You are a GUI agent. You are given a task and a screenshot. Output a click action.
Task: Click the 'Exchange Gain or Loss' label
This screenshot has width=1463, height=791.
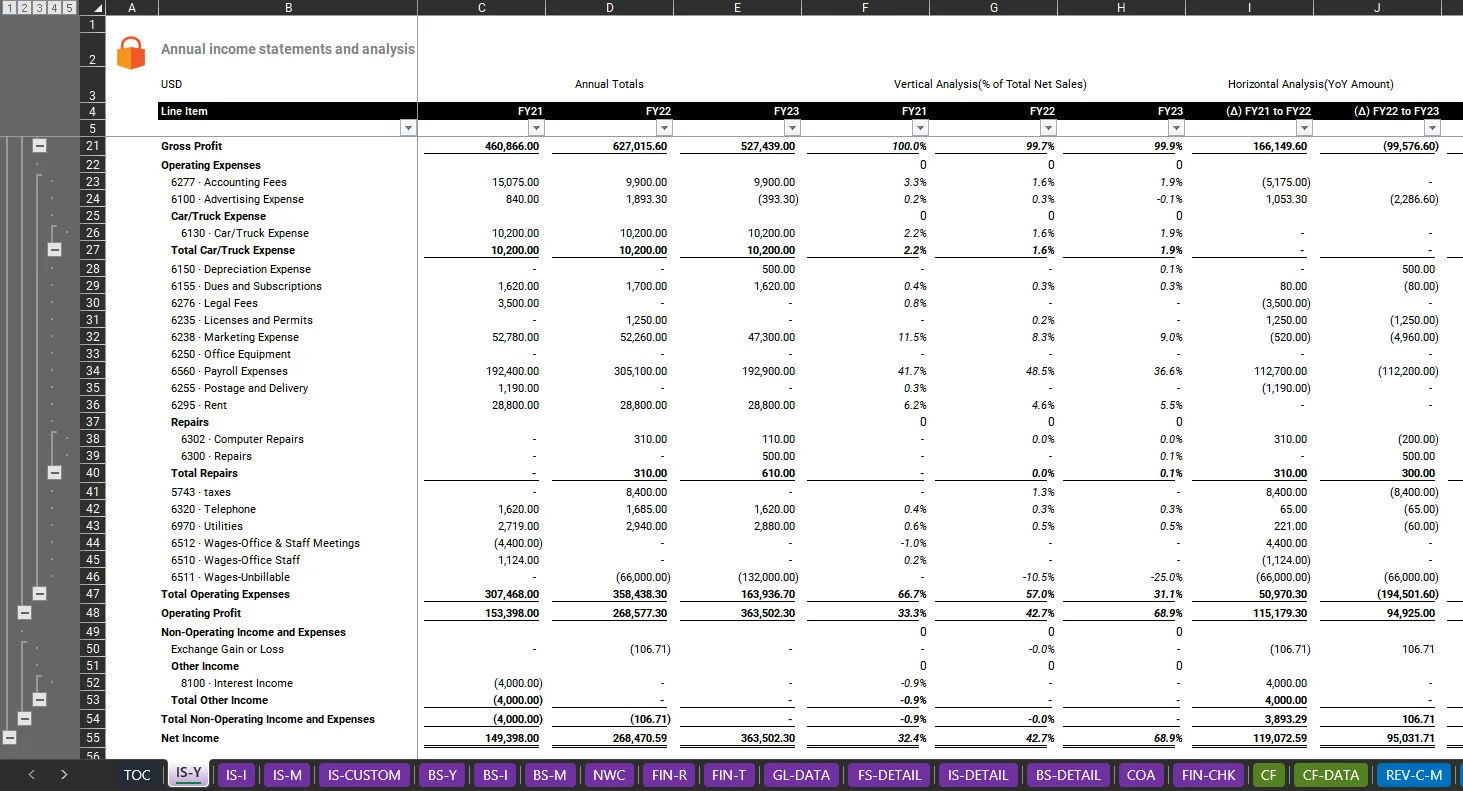coord(227,649)
